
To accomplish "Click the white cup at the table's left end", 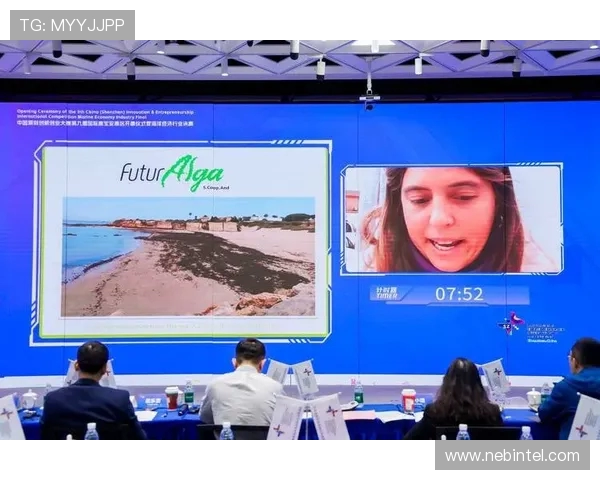I will [30, 399].
